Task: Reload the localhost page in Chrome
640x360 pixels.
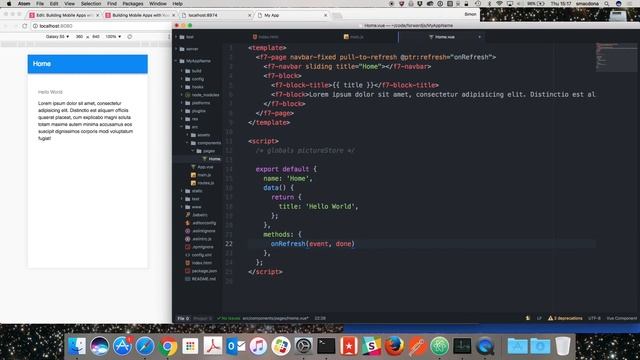Action: pyautogui.click(x=25, y=26)
